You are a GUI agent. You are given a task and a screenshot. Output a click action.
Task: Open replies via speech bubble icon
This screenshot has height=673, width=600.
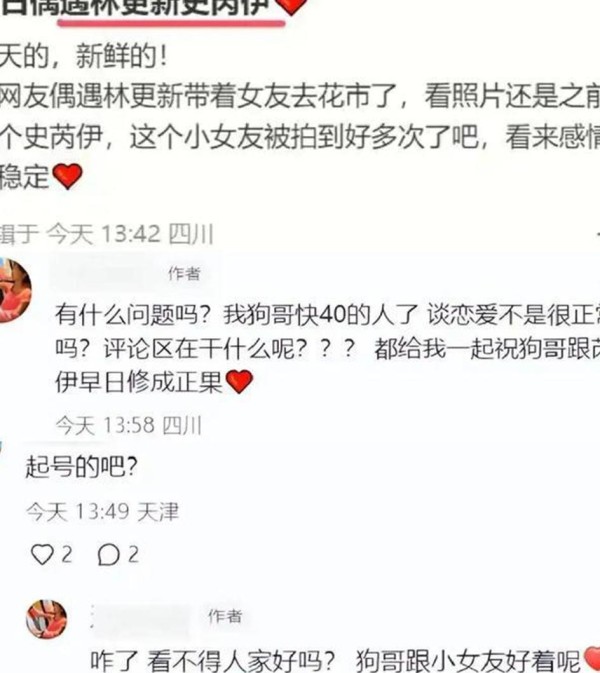[108, 555]
